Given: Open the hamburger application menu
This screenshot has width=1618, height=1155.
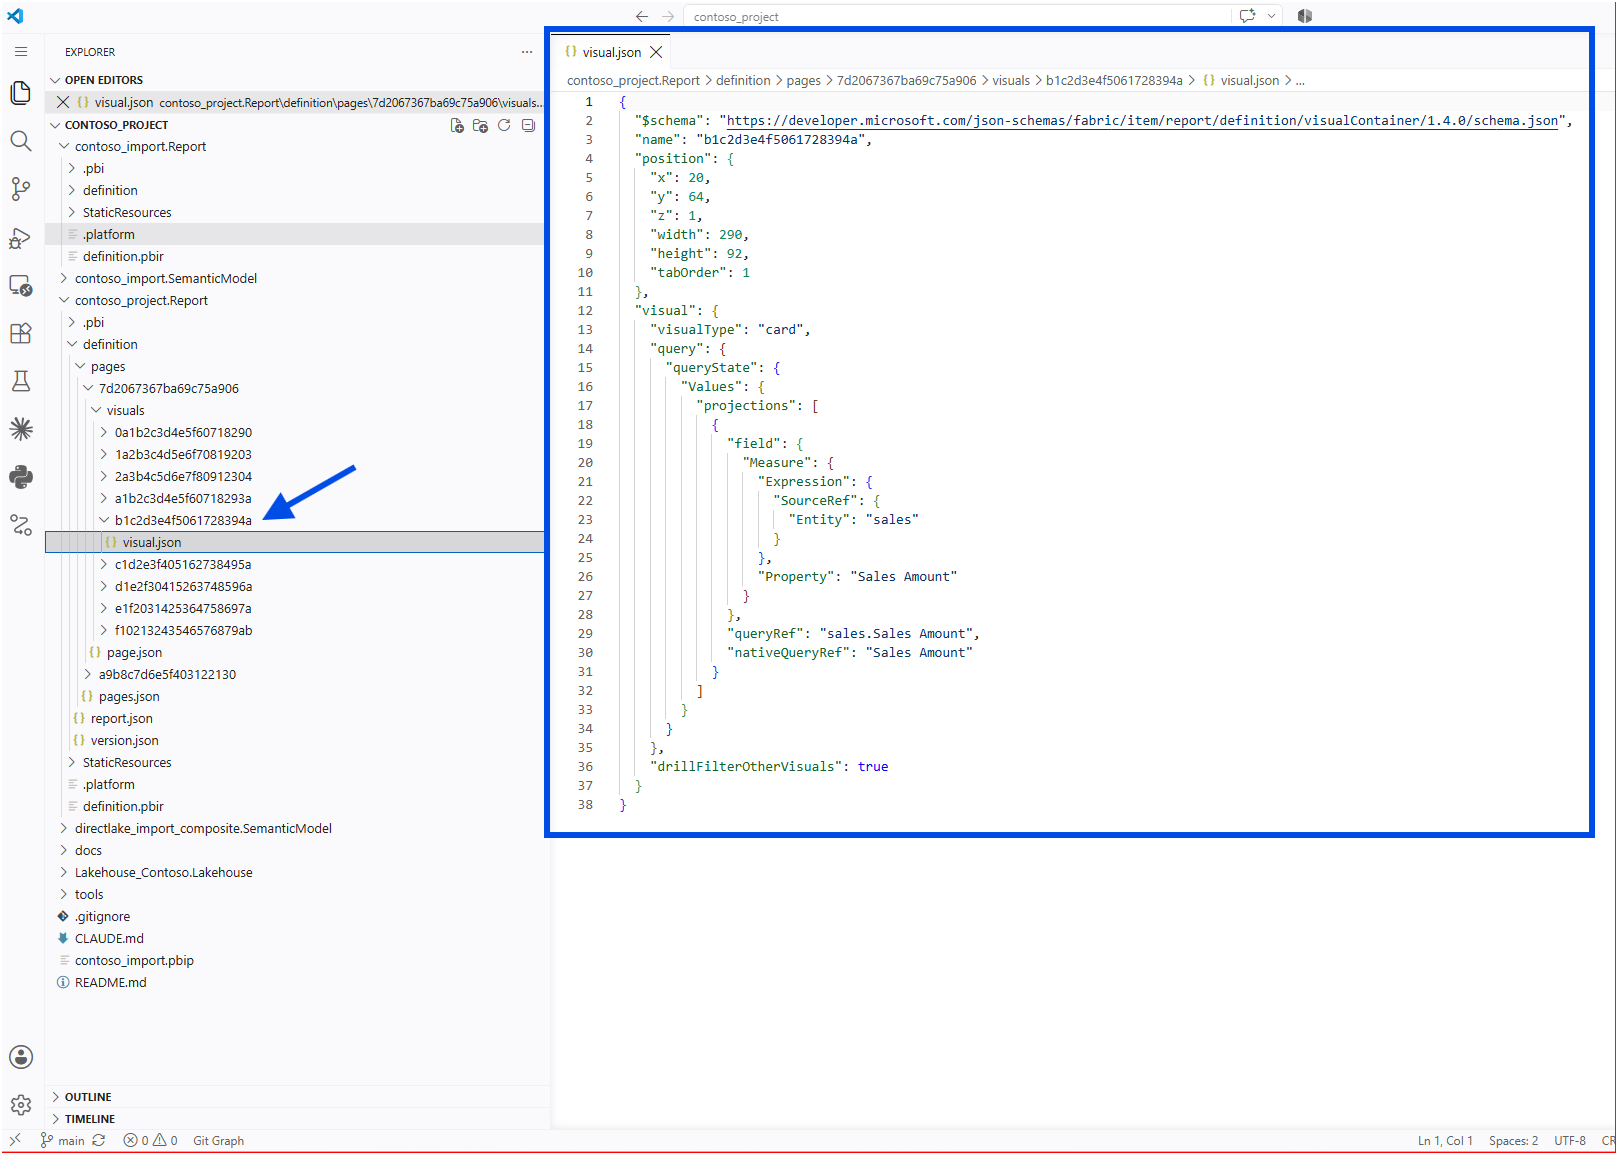Looking at the screenshot, I should [x=21, y=51].
